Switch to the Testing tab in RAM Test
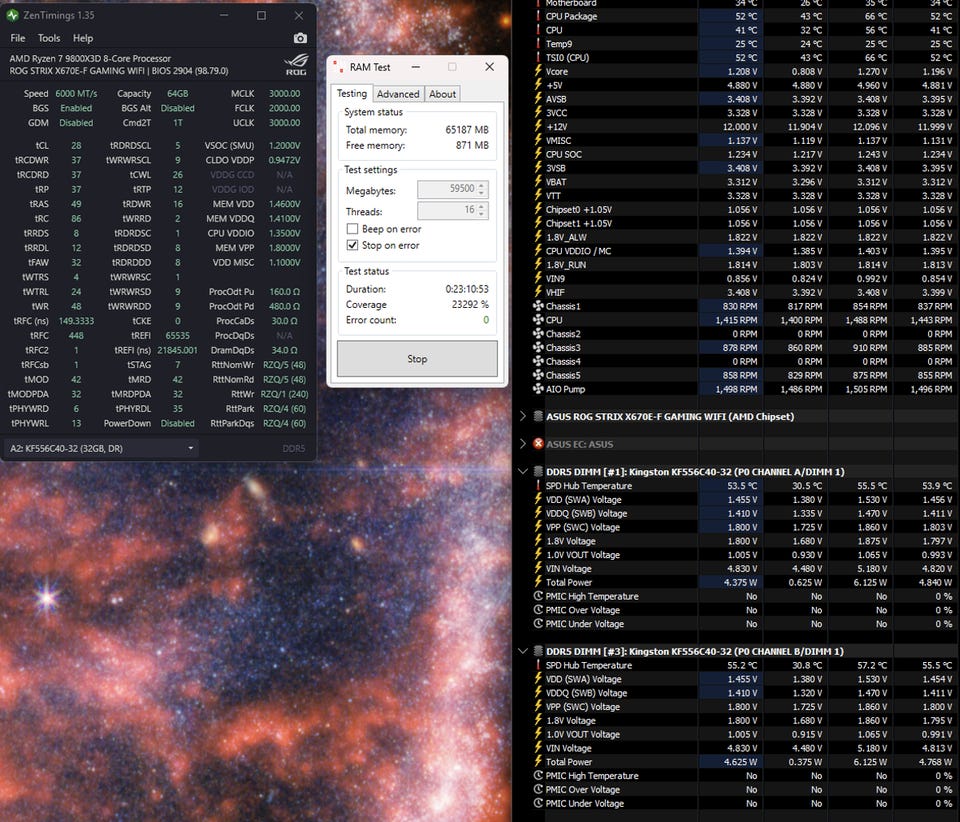This screenshot has height=822, width=960. point(352,93)
